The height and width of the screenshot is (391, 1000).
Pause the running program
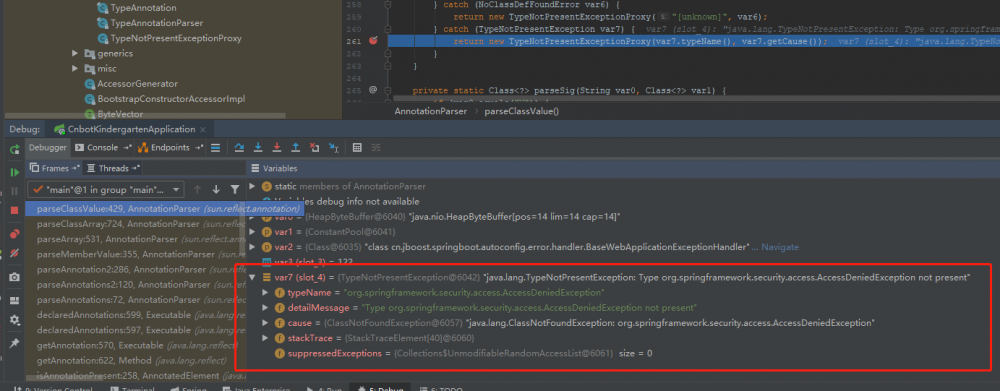(x=14, y=191)
